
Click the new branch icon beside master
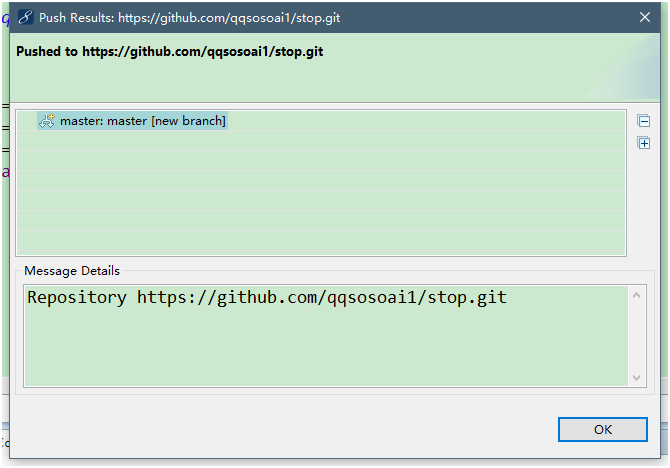[x=47, y=121]
